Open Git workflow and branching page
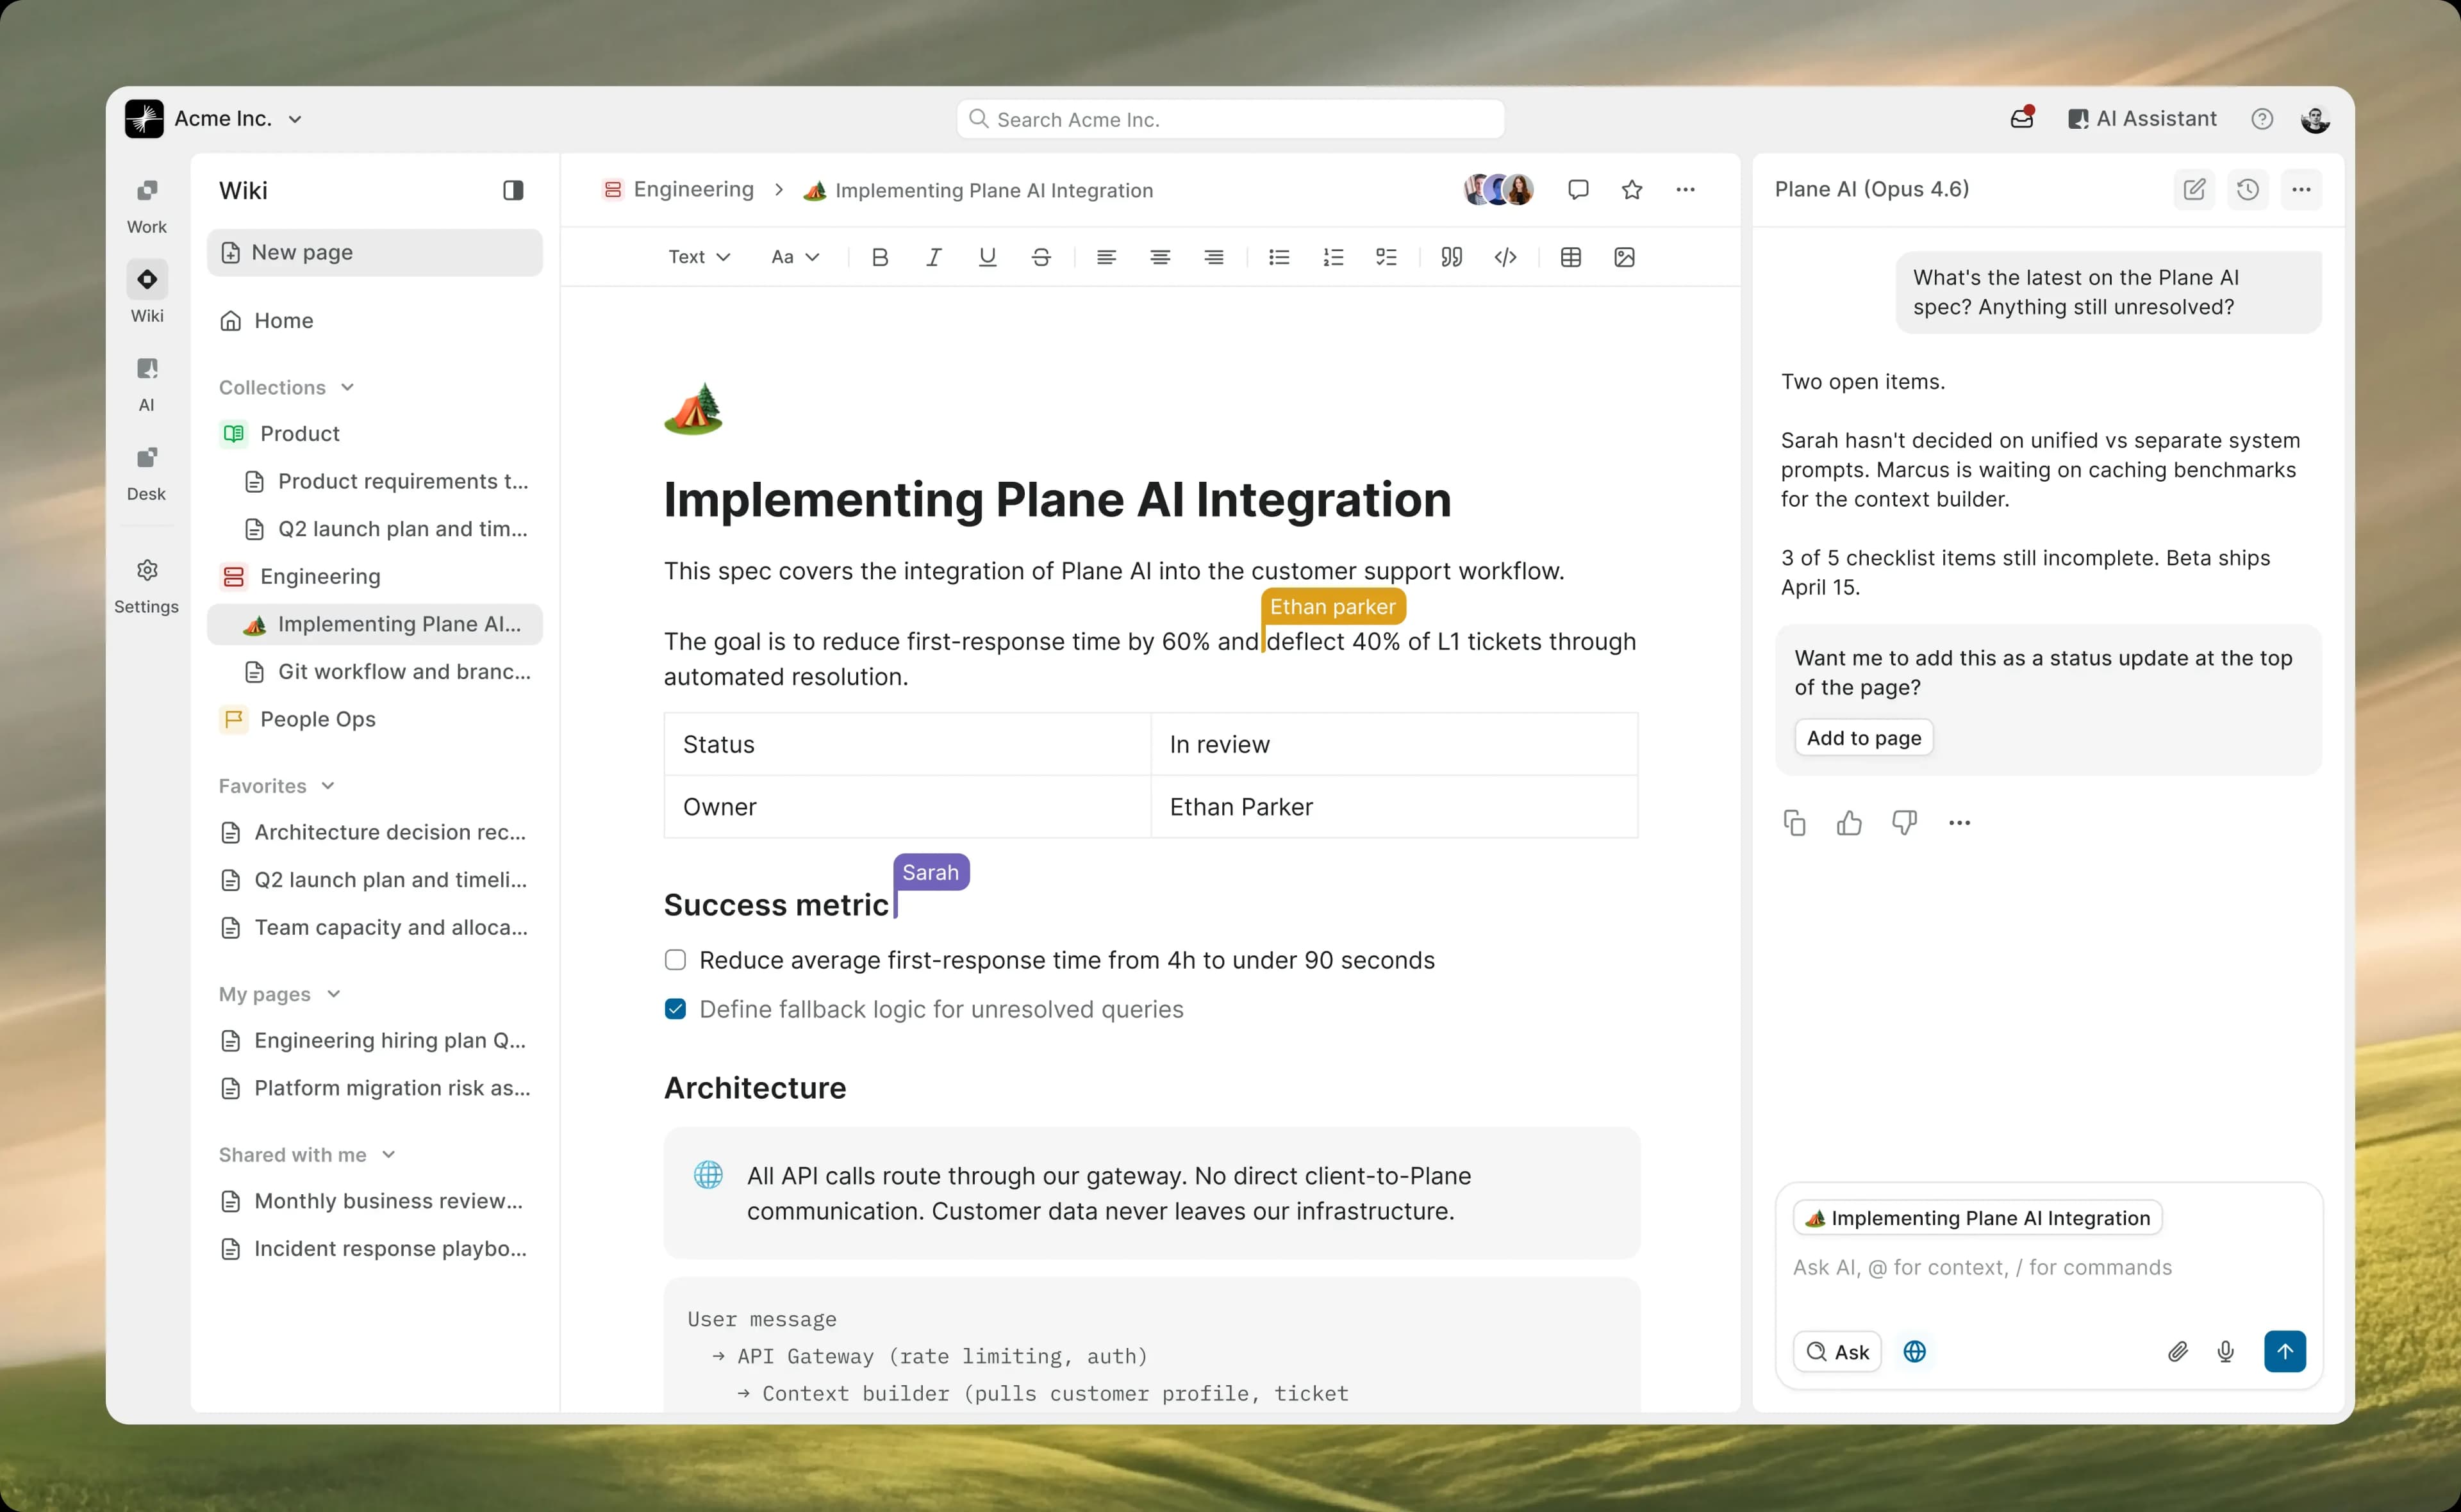Screen dimensions: 2461x1512 (375, 672)
